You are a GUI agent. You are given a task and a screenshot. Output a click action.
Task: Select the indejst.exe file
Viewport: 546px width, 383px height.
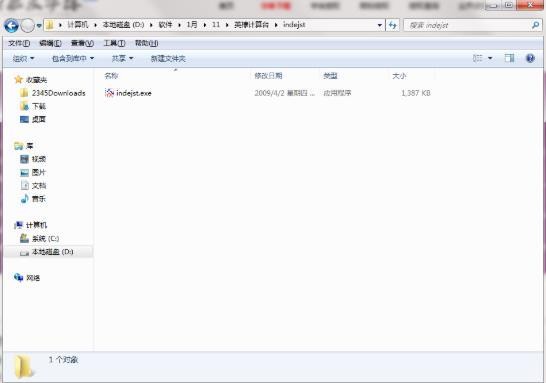click(134, 93)
